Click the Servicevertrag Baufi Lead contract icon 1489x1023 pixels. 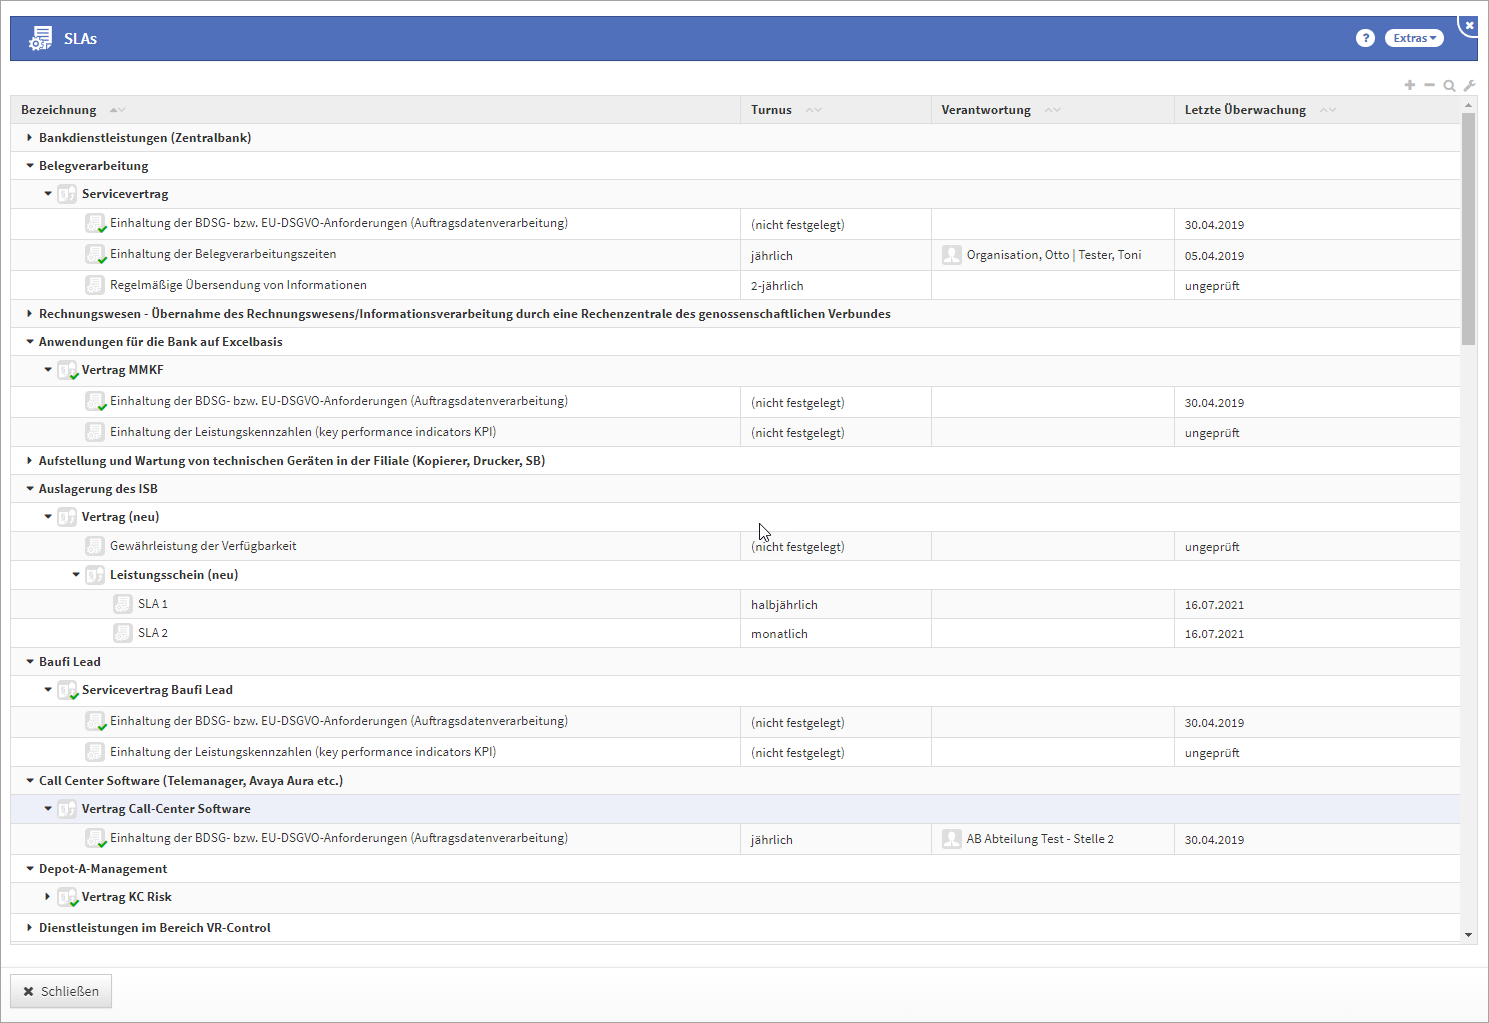click(67, 691)
